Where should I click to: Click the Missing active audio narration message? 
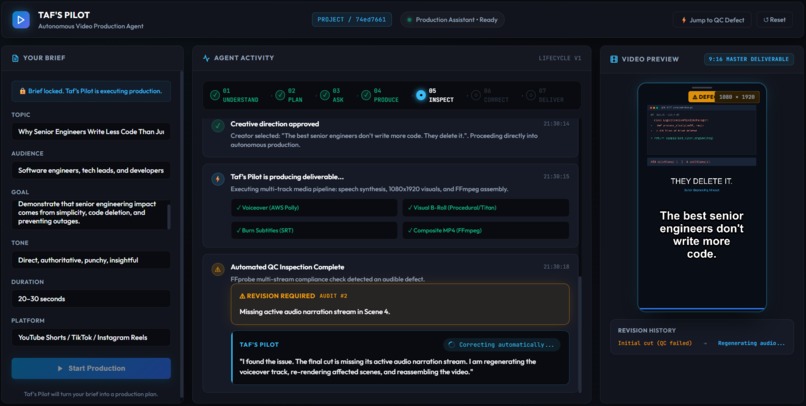315,311
